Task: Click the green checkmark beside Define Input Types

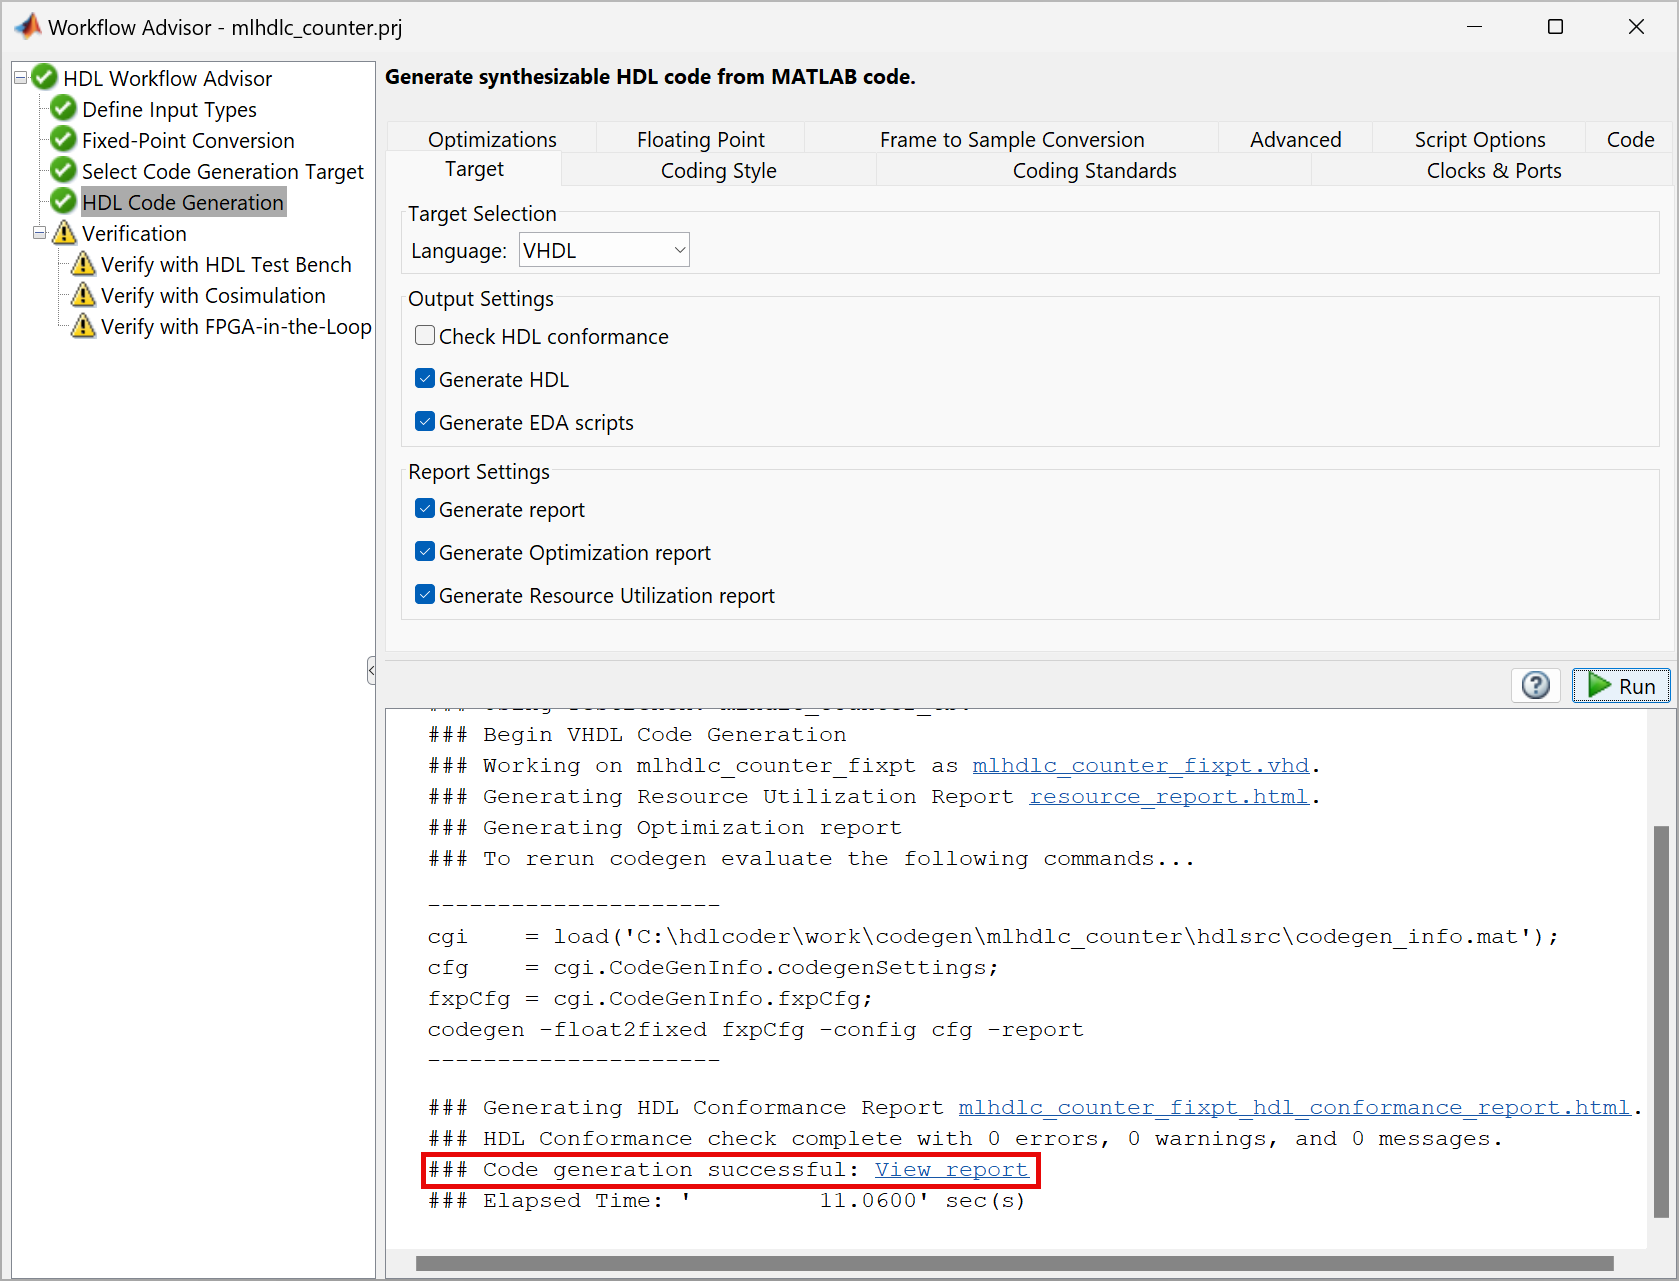Action: 62,109
